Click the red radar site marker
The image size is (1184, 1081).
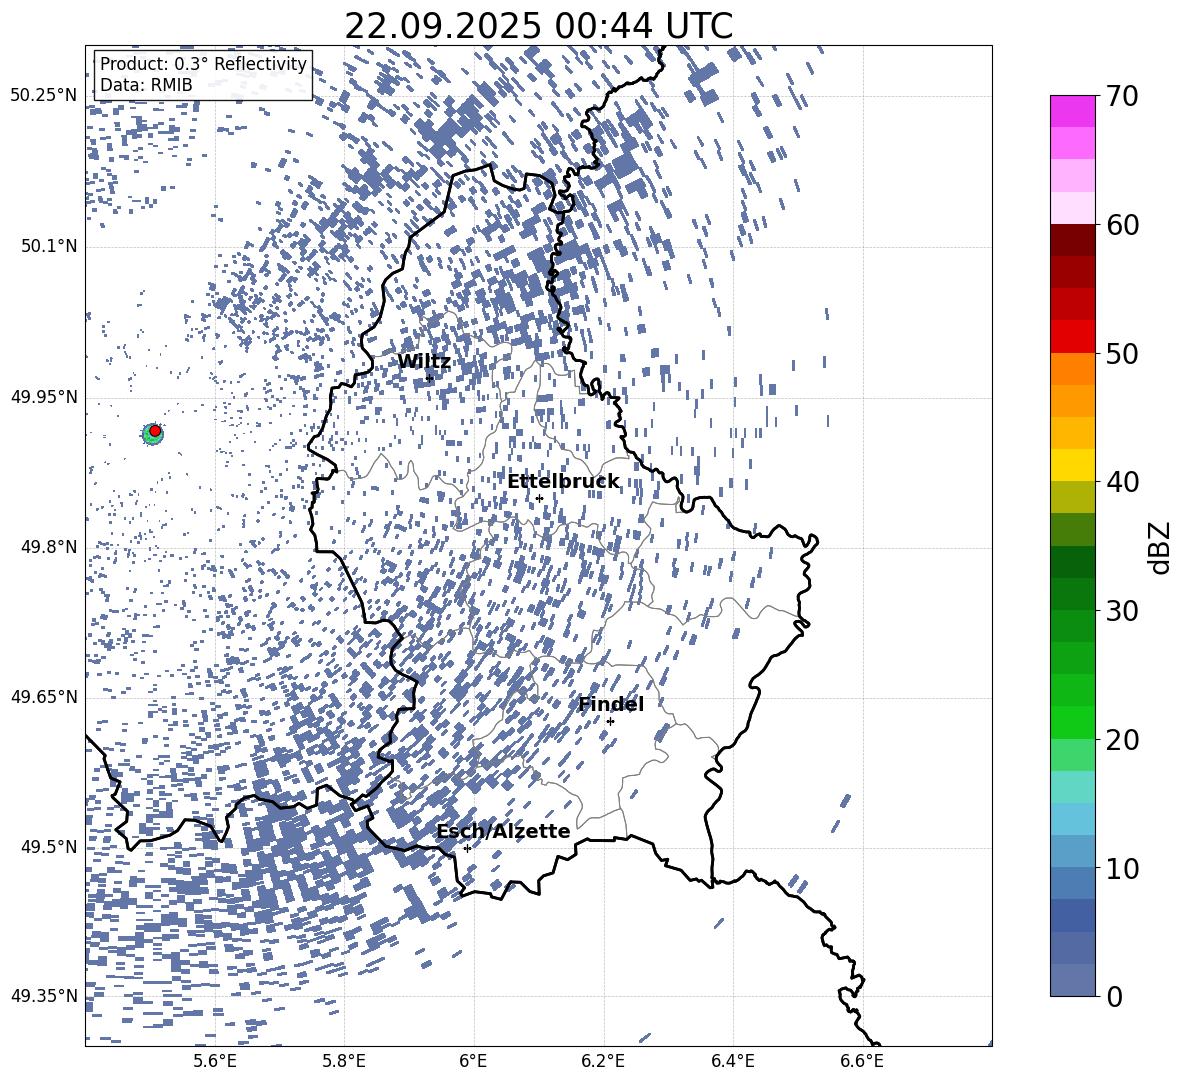pos(155,431)
